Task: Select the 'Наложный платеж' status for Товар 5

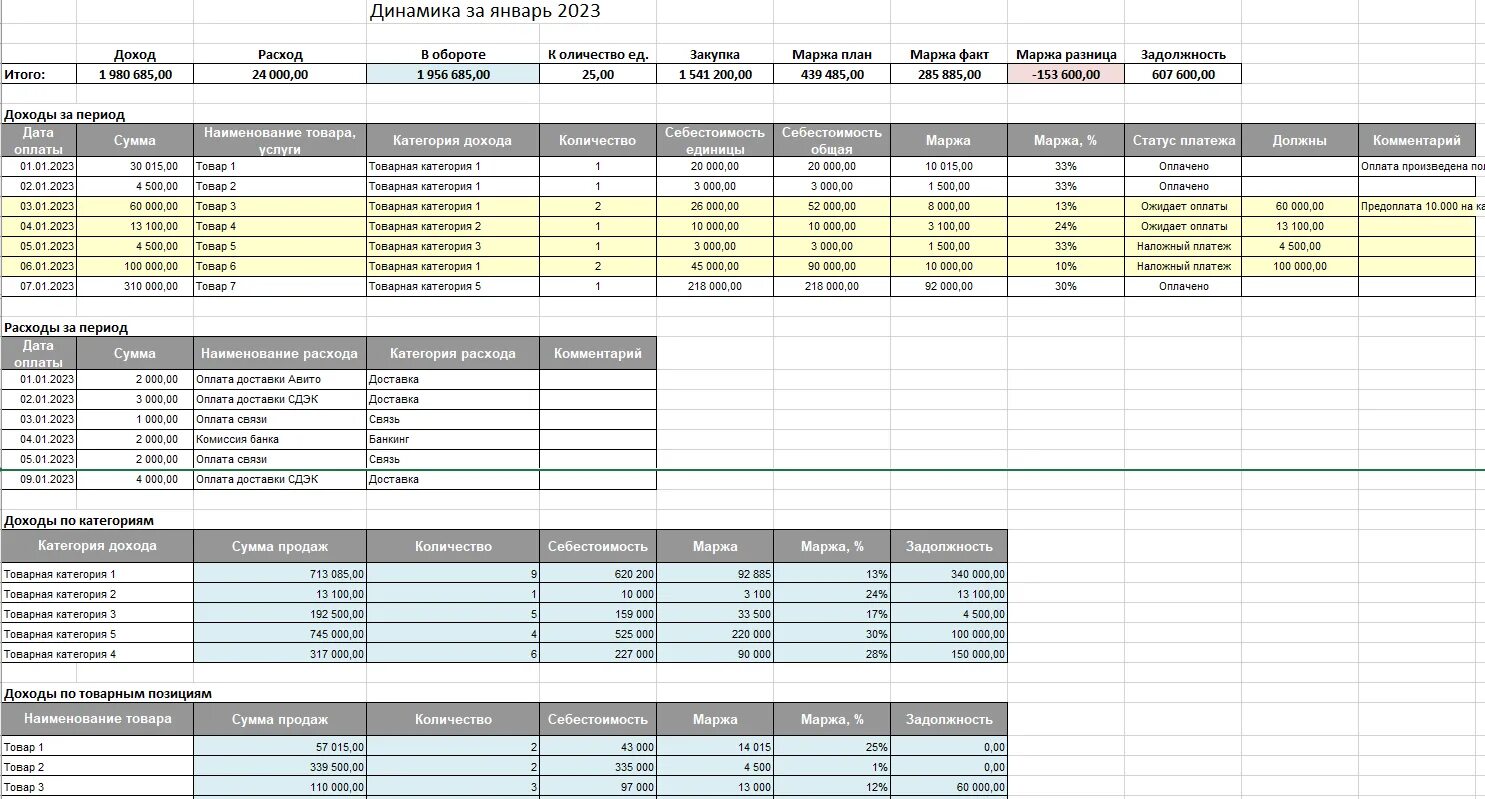Action: [1183, 246]
